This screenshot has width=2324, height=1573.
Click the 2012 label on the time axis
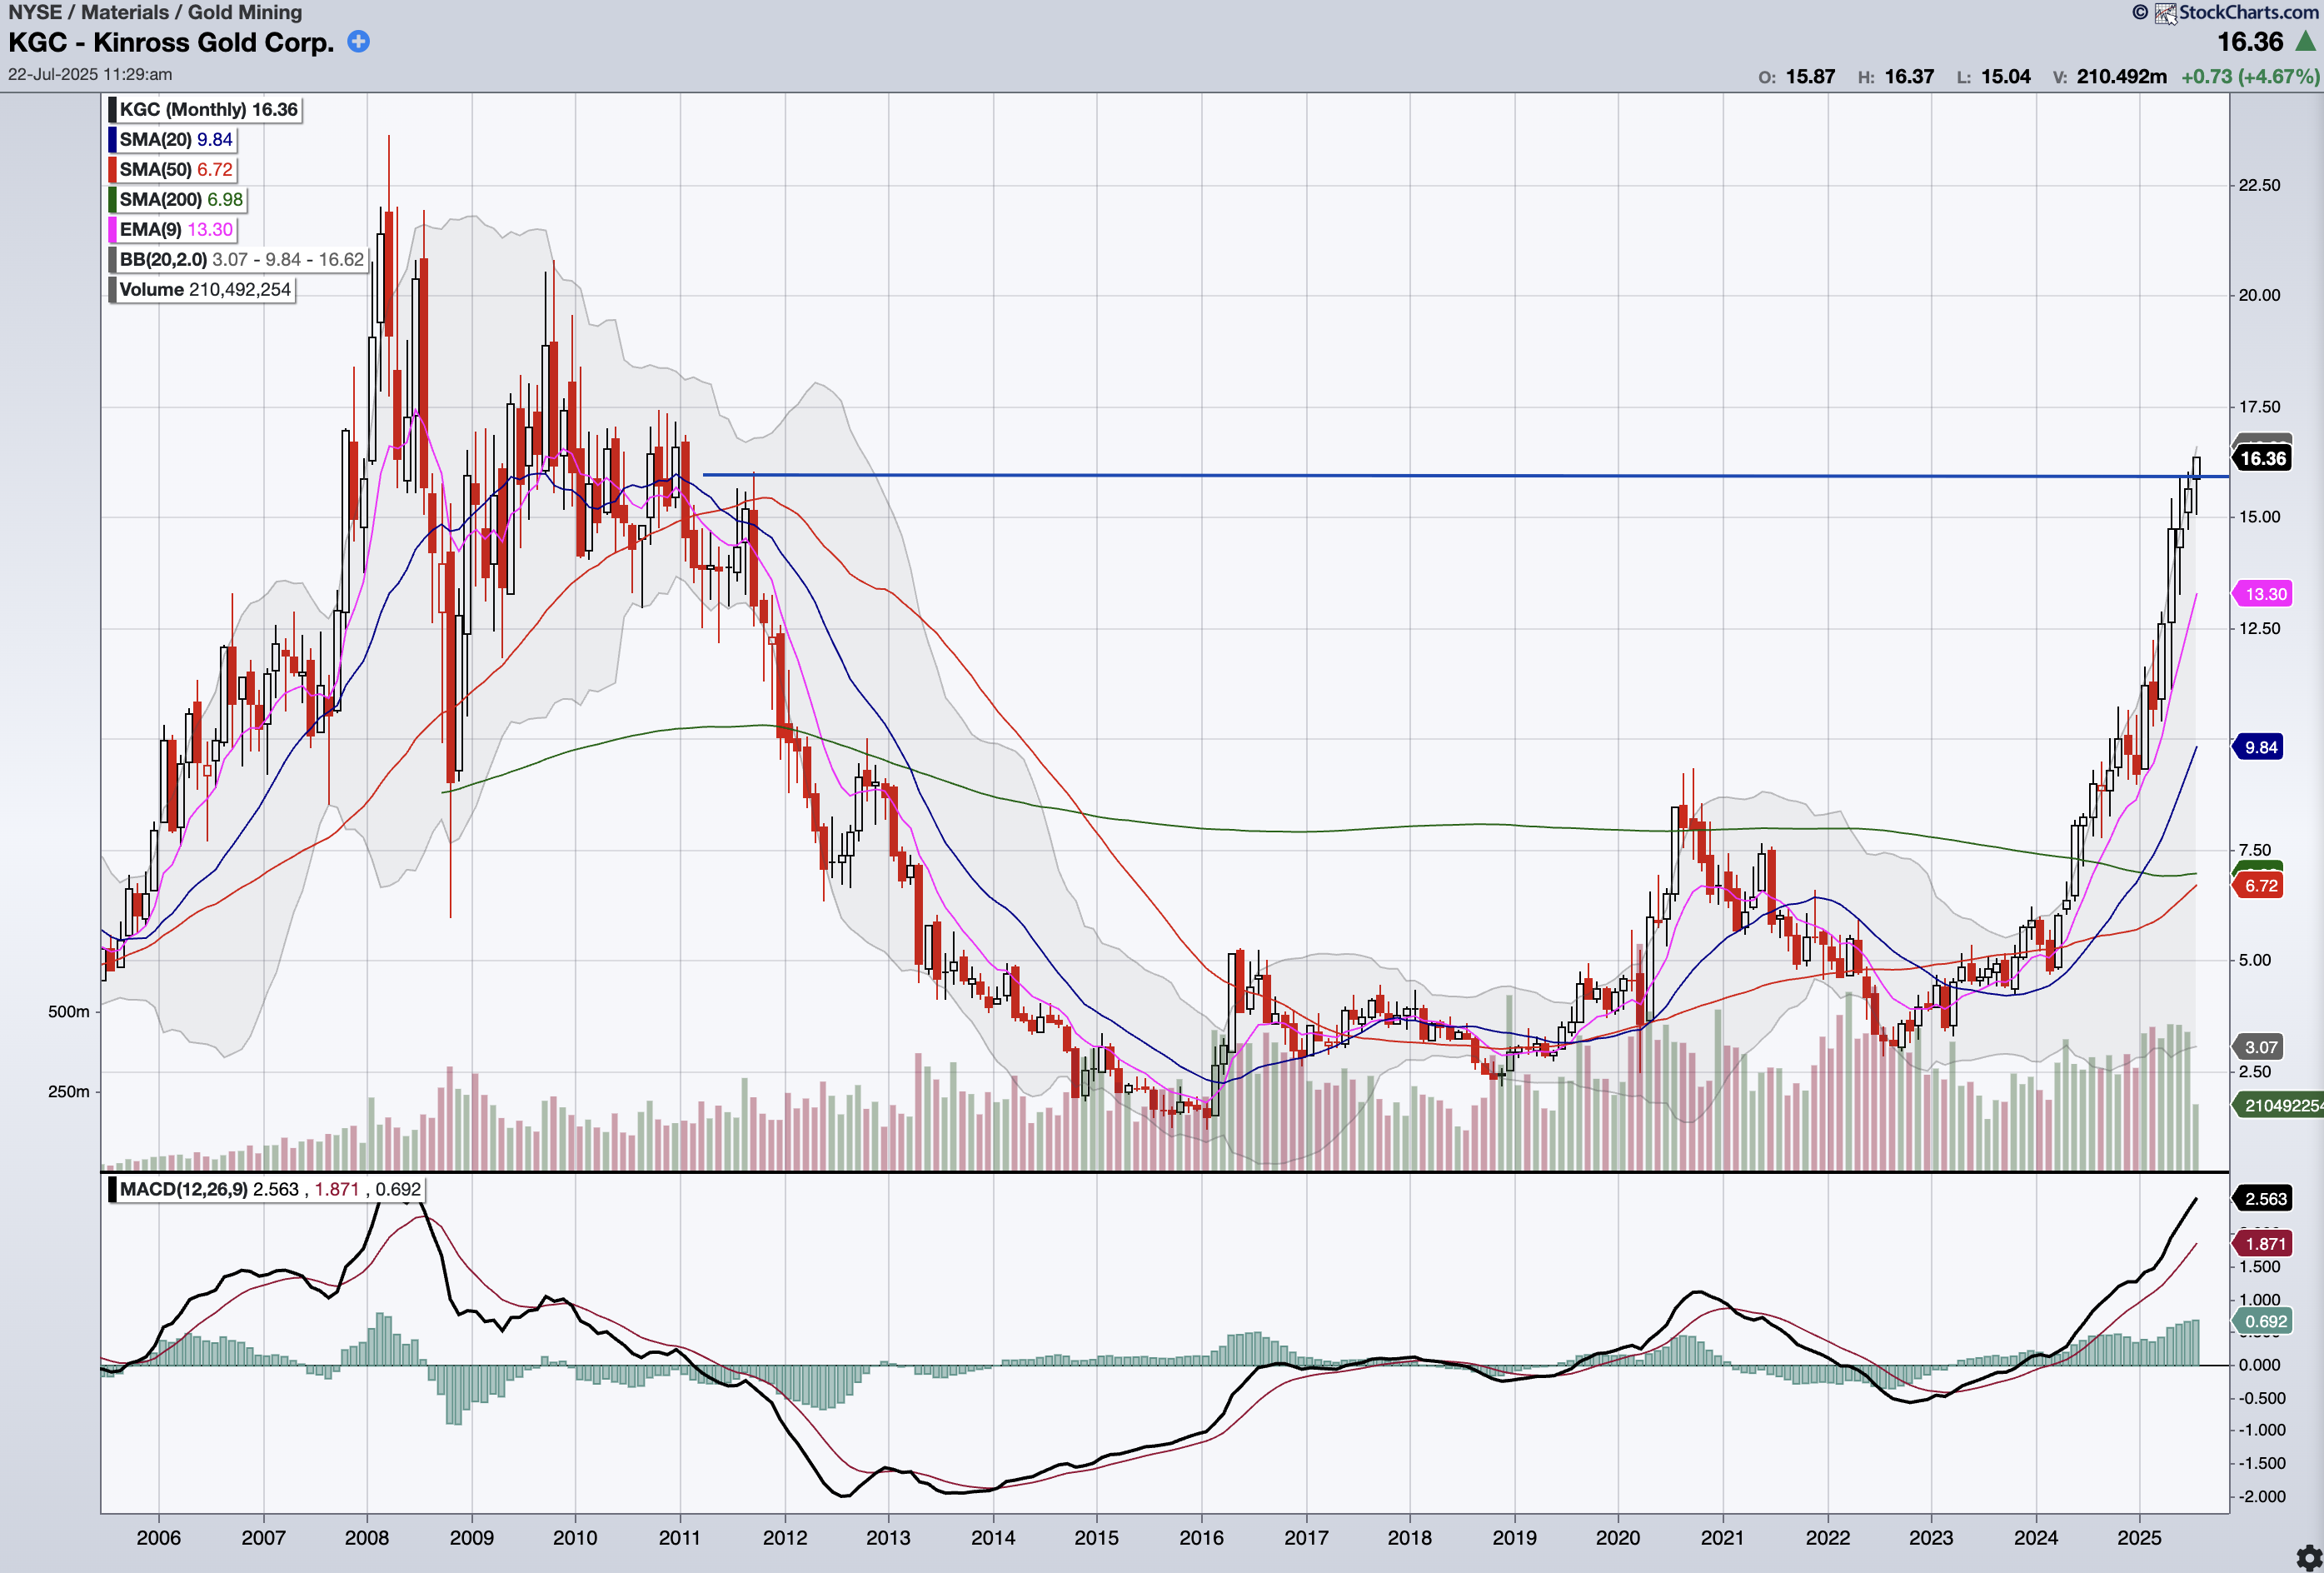(x=784, y=1538)
